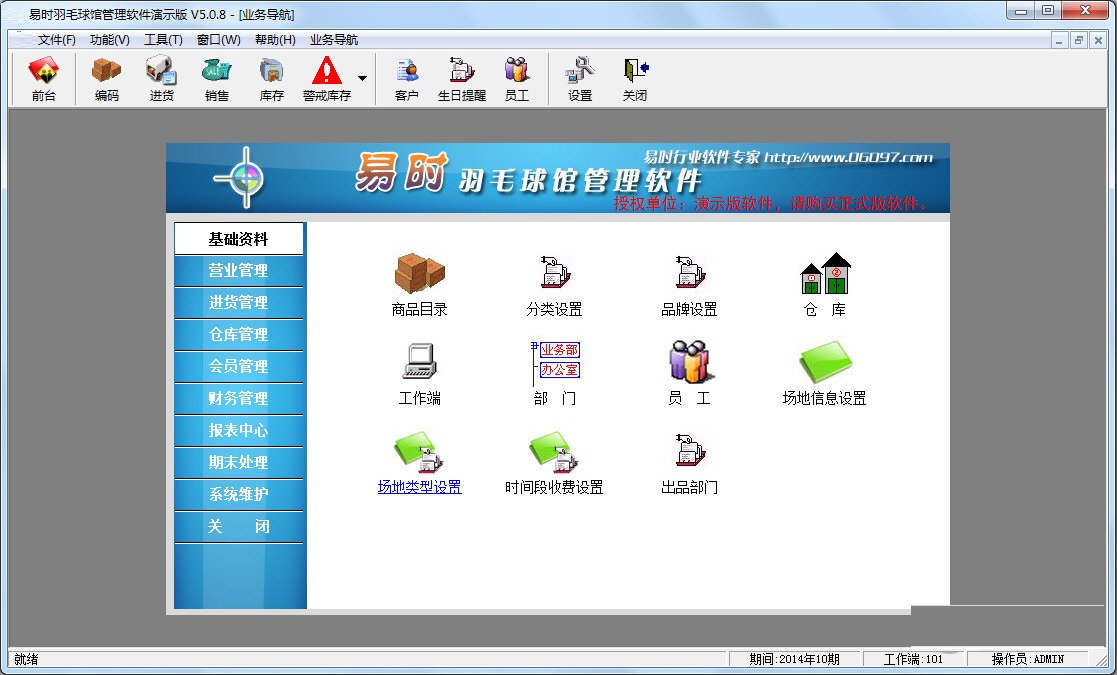Open the 设置 settings toolbar icon
This screenshot has height=675, width=1117.
pos(578,78)
